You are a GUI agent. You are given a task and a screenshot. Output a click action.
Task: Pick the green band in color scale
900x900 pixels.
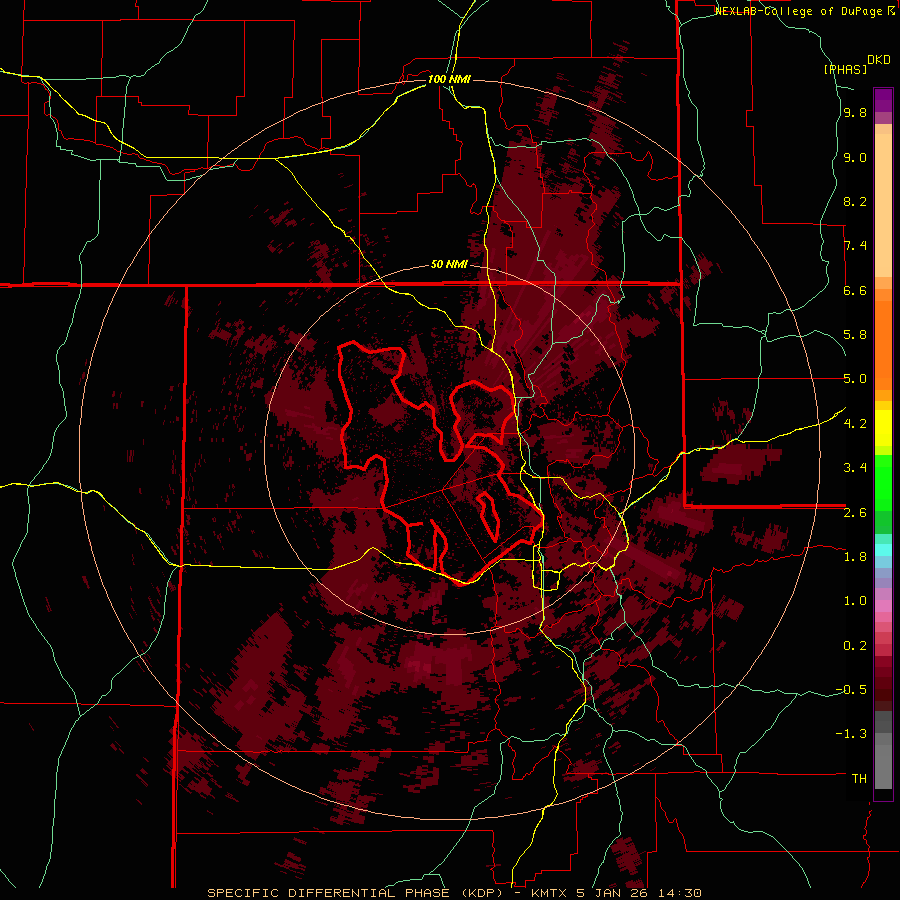tap(883, 482)
